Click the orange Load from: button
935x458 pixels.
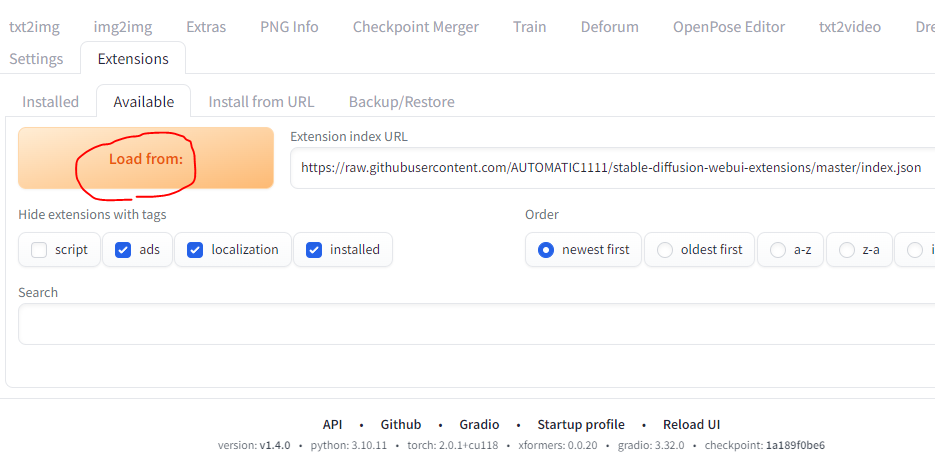pos(146,158)
